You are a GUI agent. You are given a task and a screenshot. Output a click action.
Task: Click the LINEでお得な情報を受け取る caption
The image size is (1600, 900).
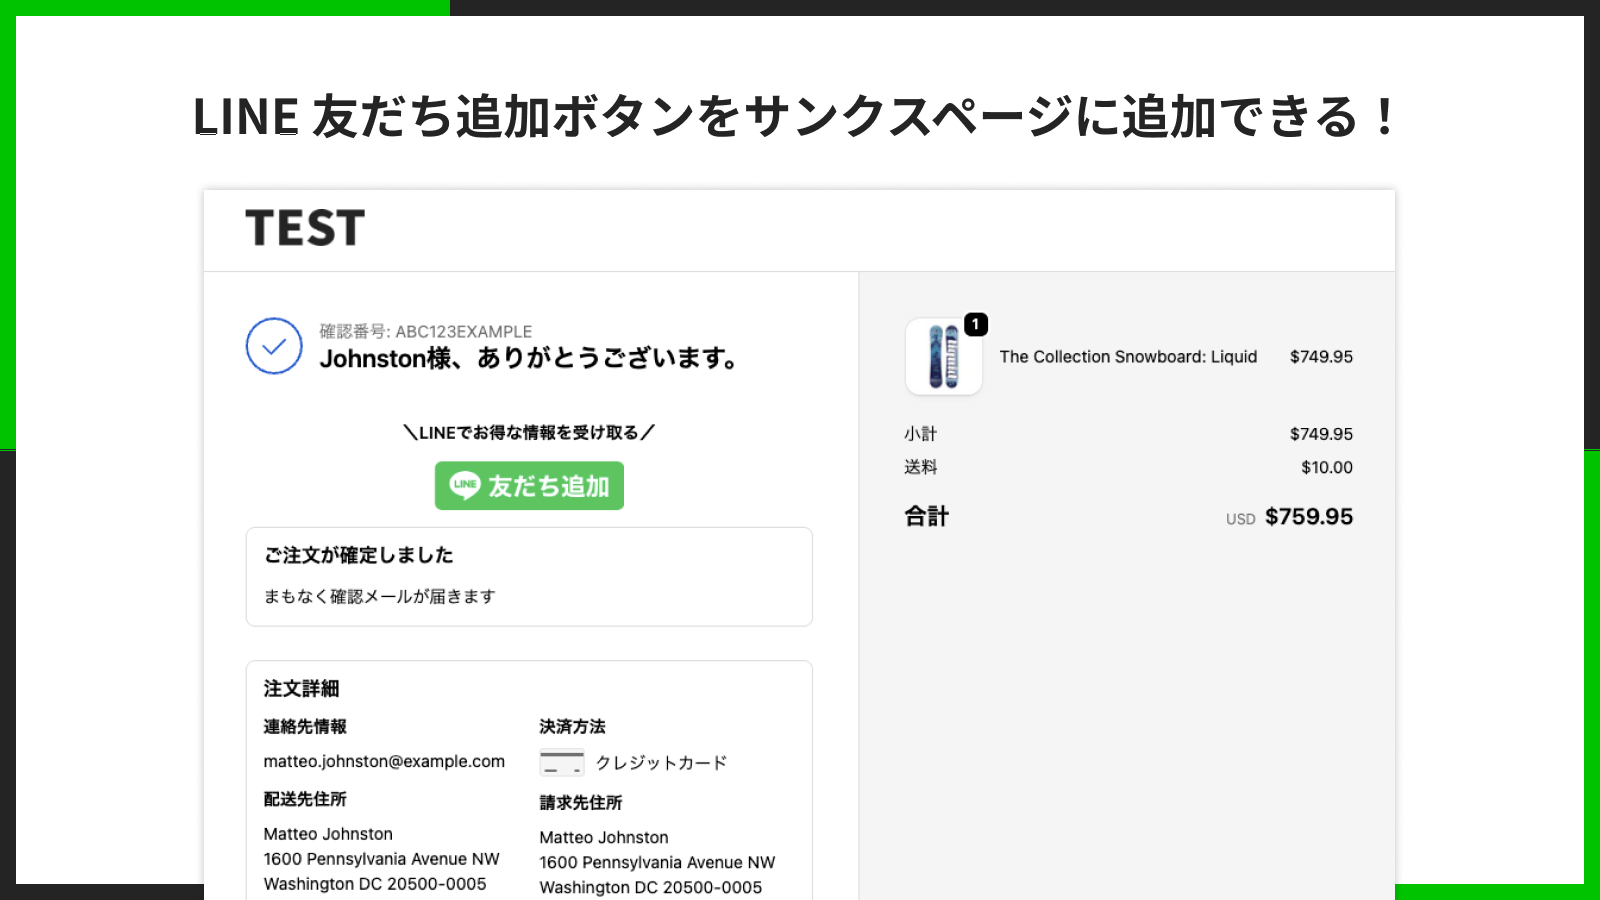click(x=529, y=433)
